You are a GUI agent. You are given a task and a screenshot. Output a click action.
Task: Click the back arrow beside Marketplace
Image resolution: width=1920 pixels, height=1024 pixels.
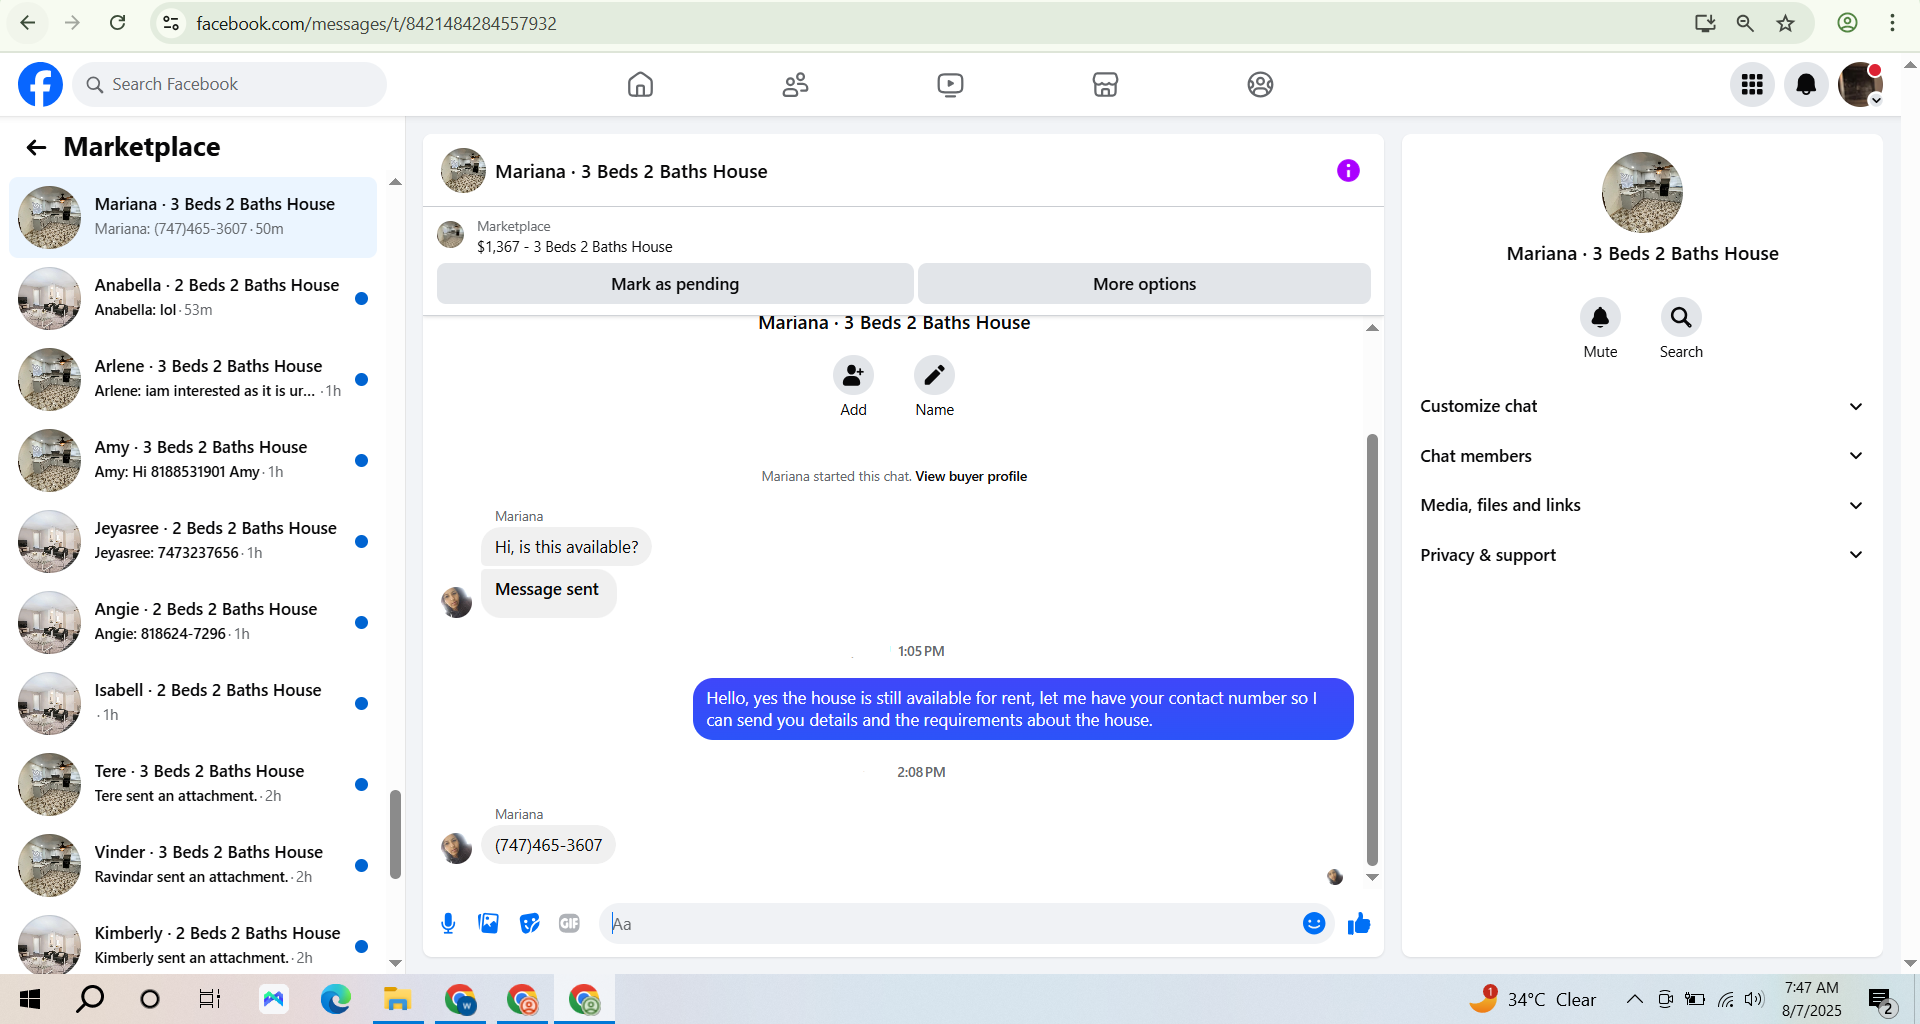coord(36,148)
